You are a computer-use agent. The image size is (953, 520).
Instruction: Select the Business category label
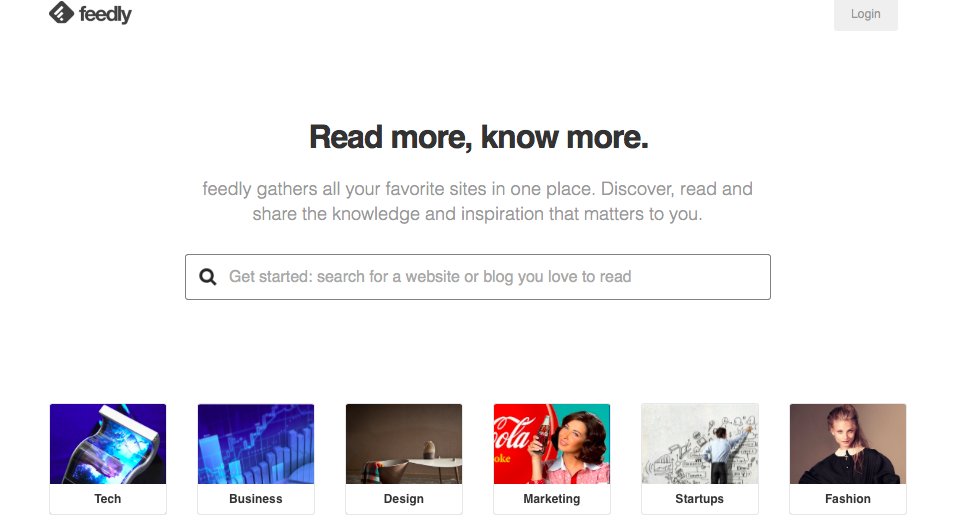[x=256, y=499]
